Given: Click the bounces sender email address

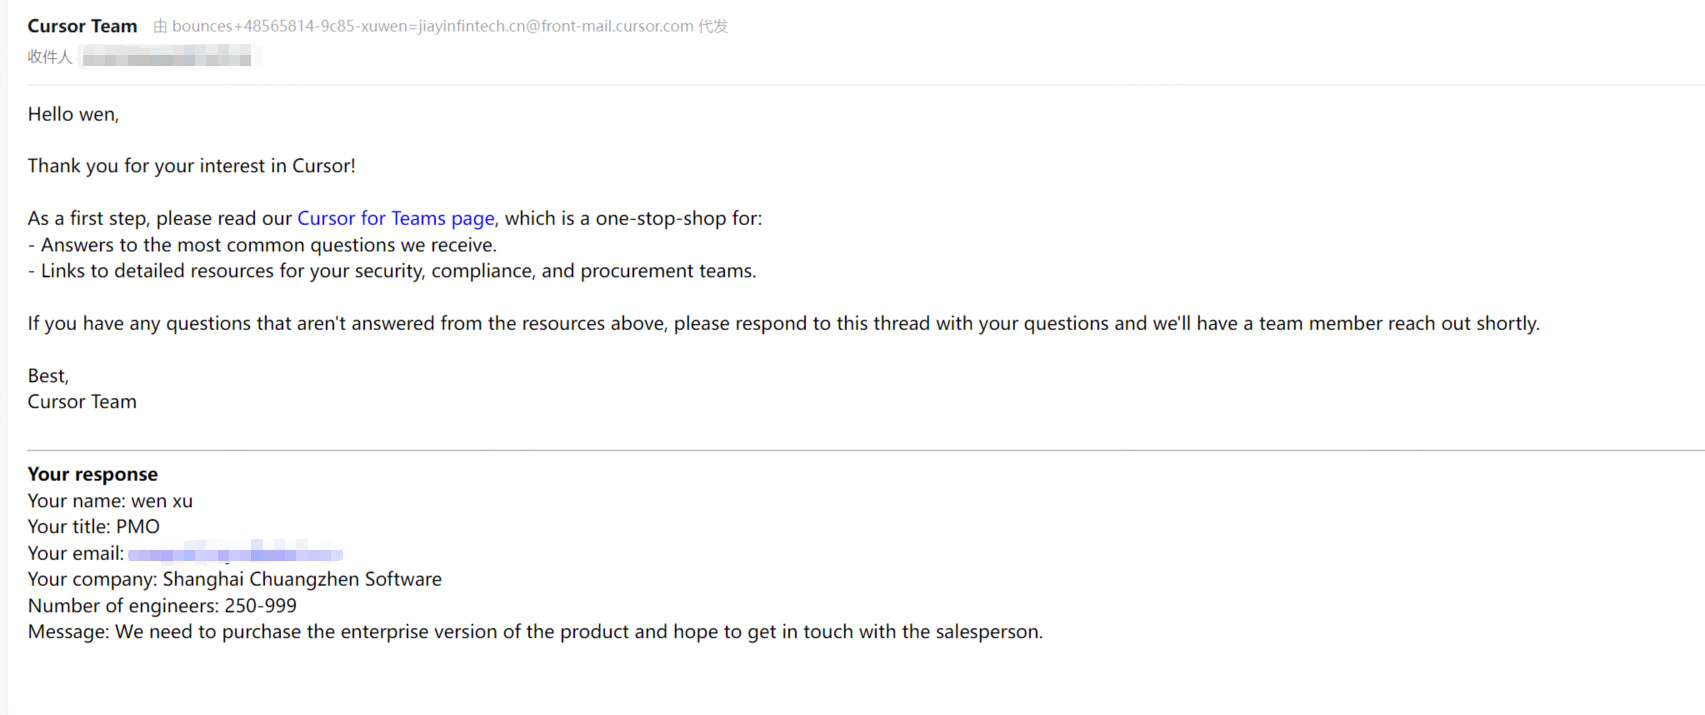Looking at the screenshot, I should pyautogui.click(x=432, y=27).
